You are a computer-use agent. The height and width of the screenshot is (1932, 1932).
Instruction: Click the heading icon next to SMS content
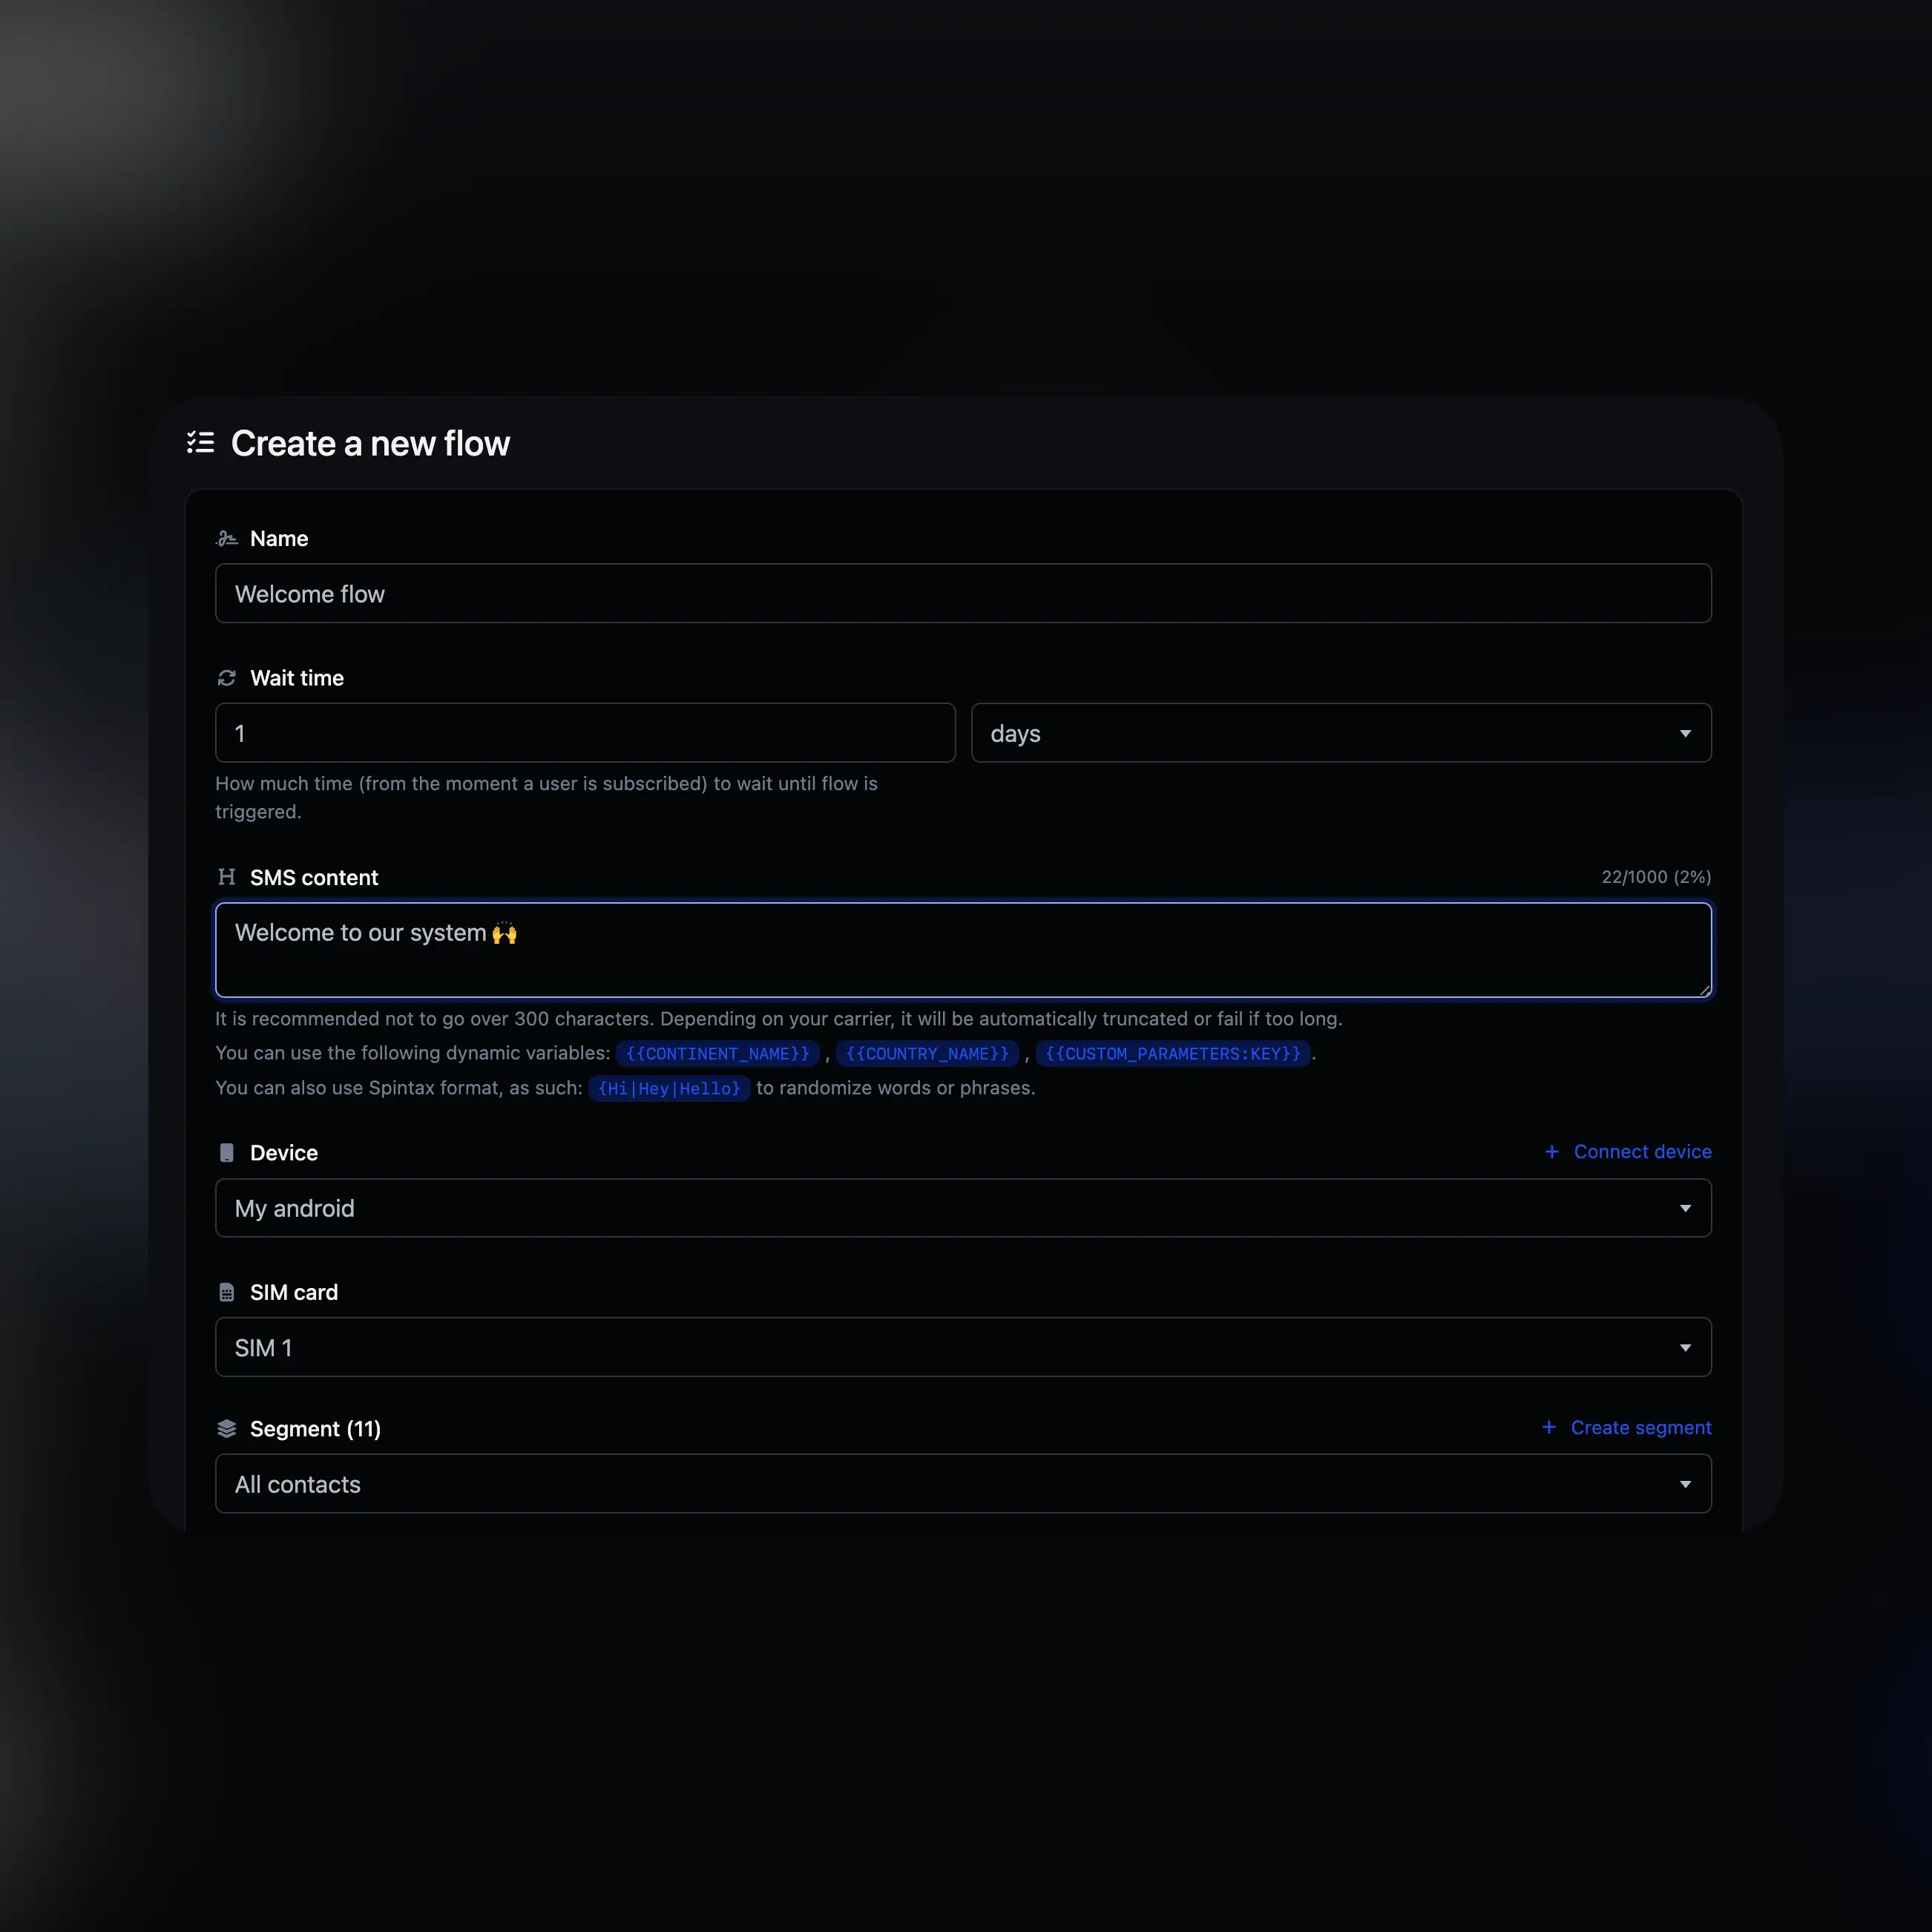tap(226, 877)
